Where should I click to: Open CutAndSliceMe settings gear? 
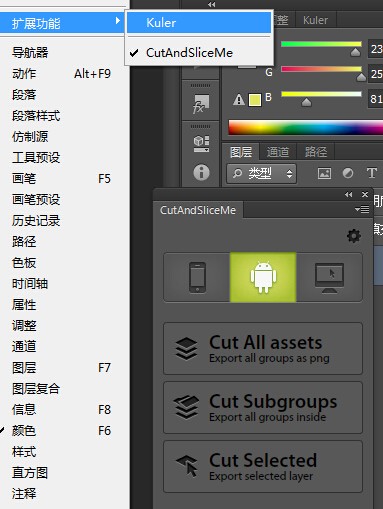tap(354, 236)
